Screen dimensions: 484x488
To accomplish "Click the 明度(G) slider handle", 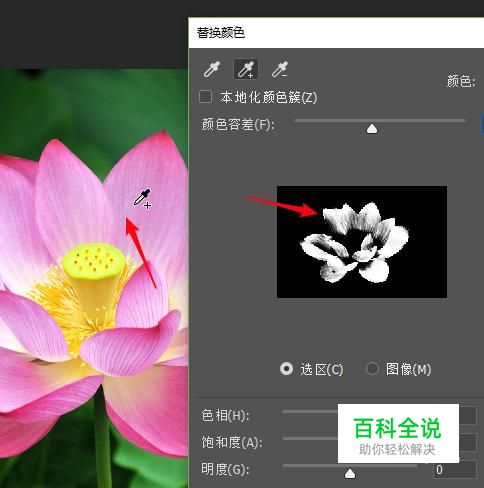I will coord(350,473).
